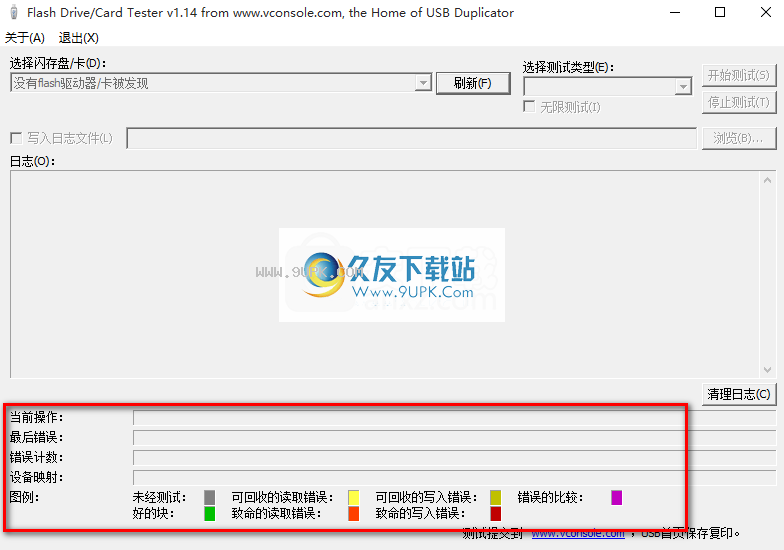This screenshot has height=550, width=784.
Task: Click the olive 可回收的写入错误 swatch
Action: click(x=496, y=498)
